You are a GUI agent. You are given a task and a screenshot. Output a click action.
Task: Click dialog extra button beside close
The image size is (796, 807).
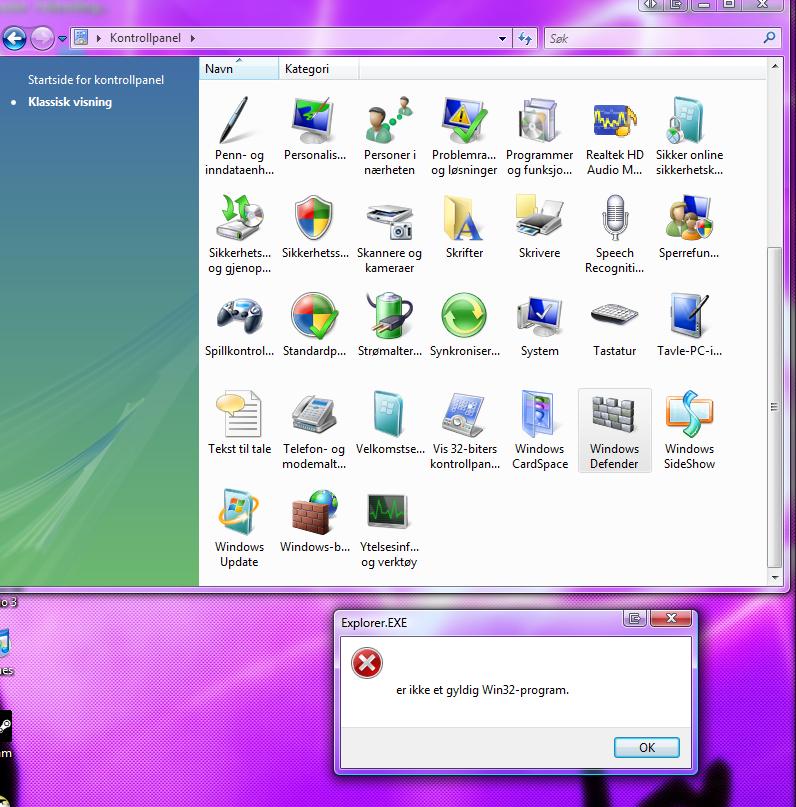click(x=634, y=618)
